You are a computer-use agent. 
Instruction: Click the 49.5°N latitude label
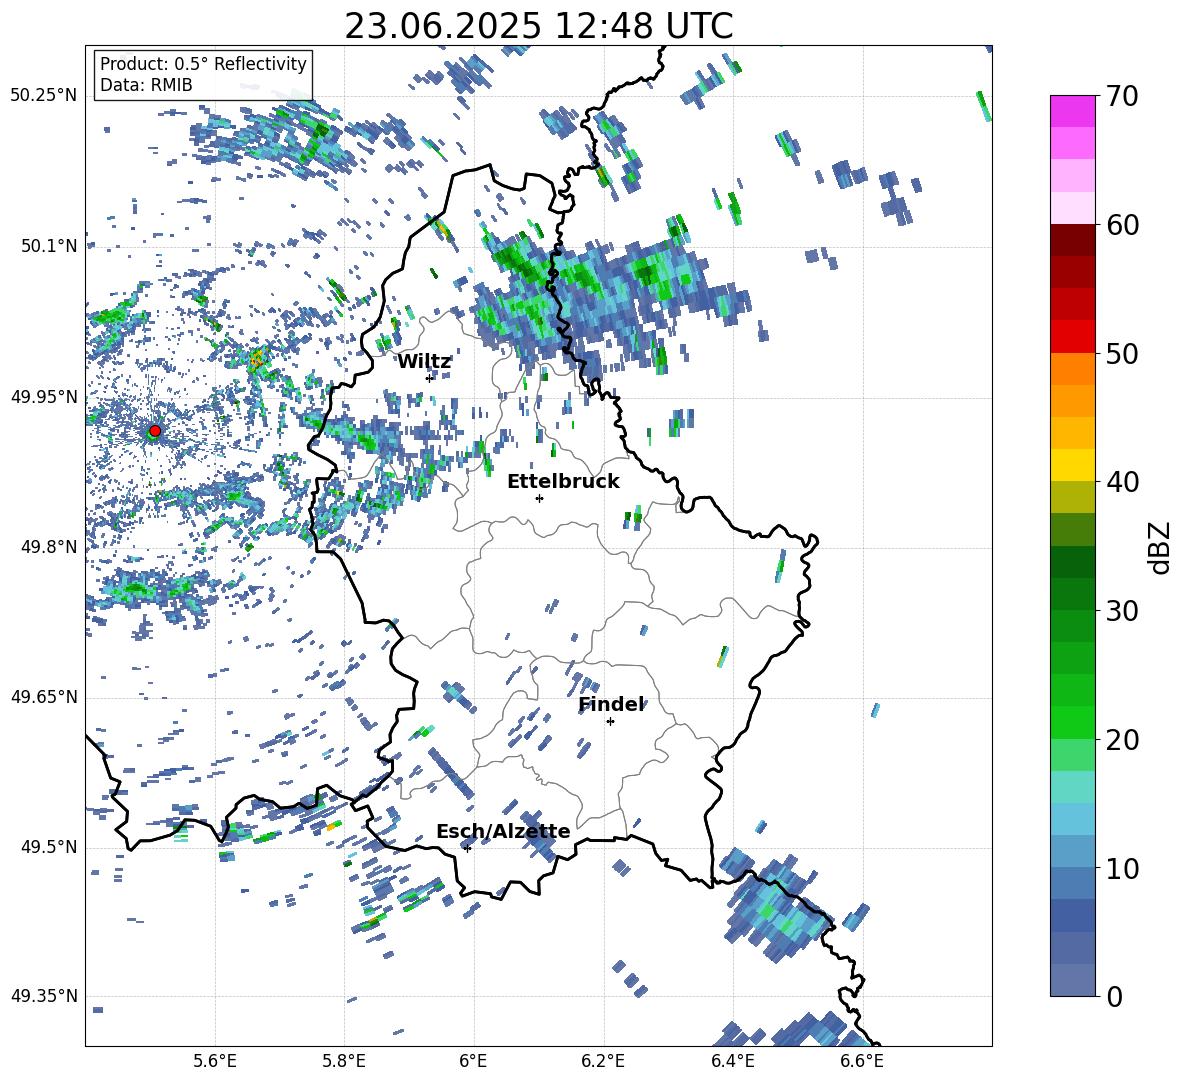tap(49, 847)
